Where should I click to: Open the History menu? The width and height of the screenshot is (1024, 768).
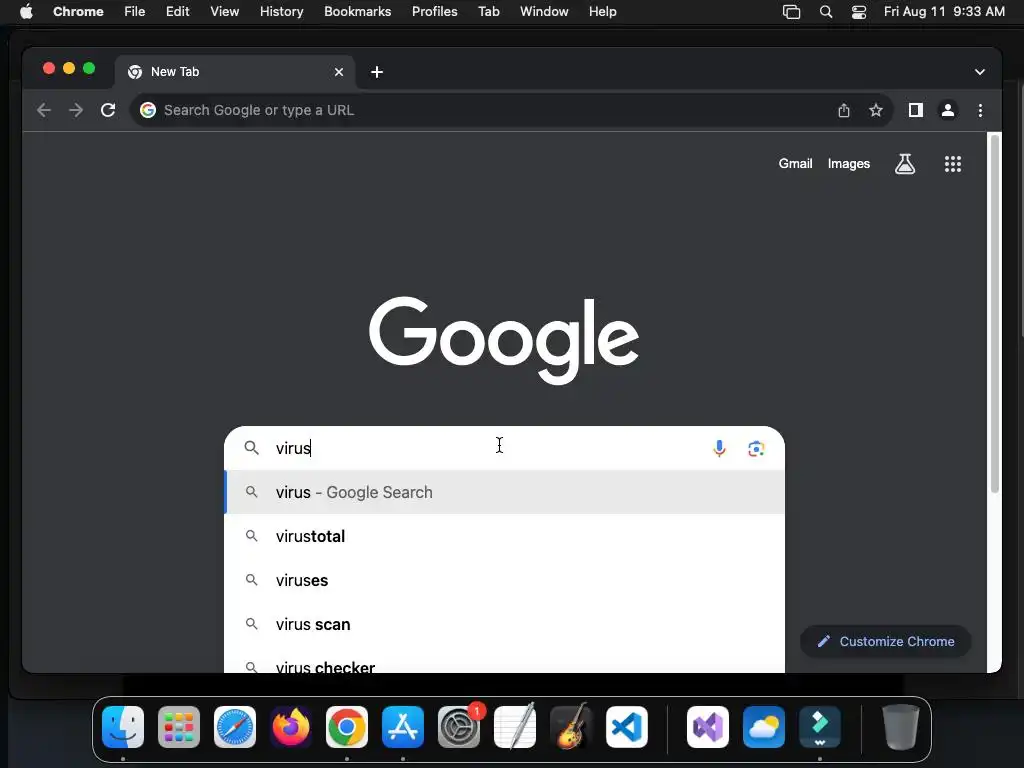click(281, 12)
